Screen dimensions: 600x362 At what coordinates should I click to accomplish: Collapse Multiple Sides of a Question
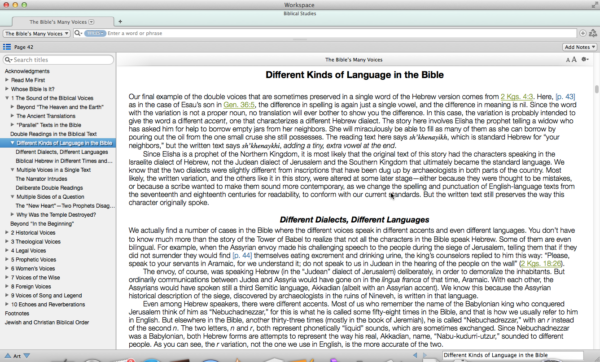click(12, 196)
